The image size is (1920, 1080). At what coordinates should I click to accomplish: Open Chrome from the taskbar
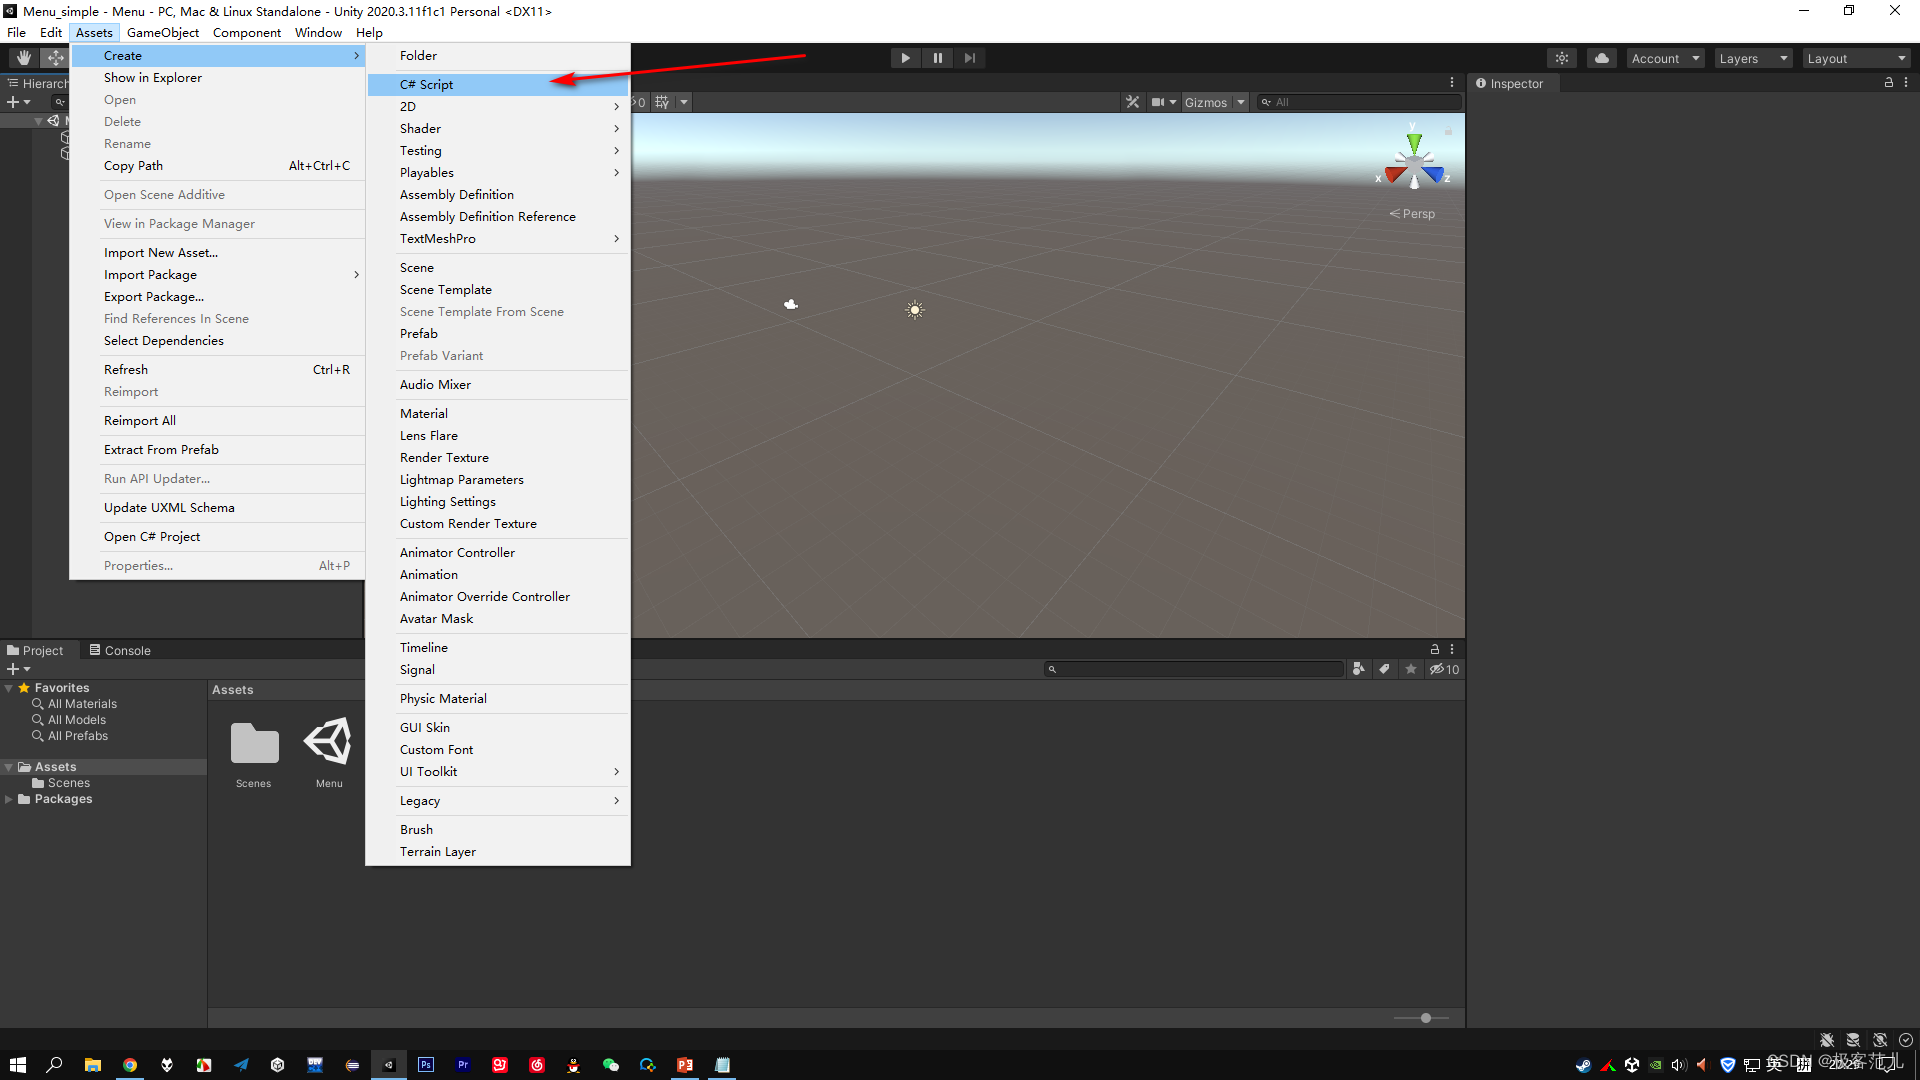coord(129,1065)
